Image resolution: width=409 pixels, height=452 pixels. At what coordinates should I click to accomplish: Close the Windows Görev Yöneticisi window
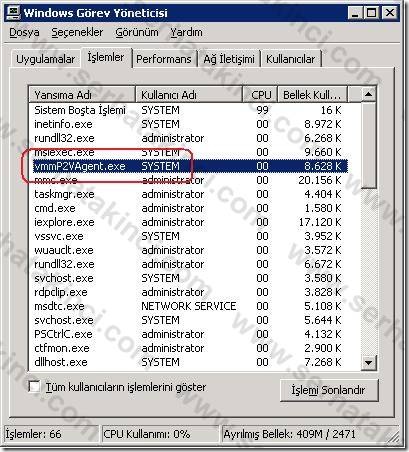coord(389,13)
